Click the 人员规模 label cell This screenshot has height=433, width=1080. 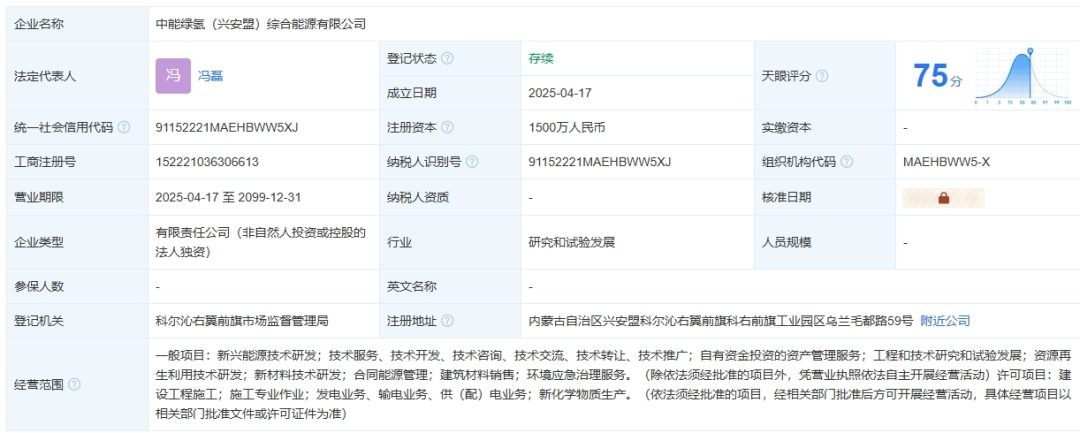click(x=825, y=242)
